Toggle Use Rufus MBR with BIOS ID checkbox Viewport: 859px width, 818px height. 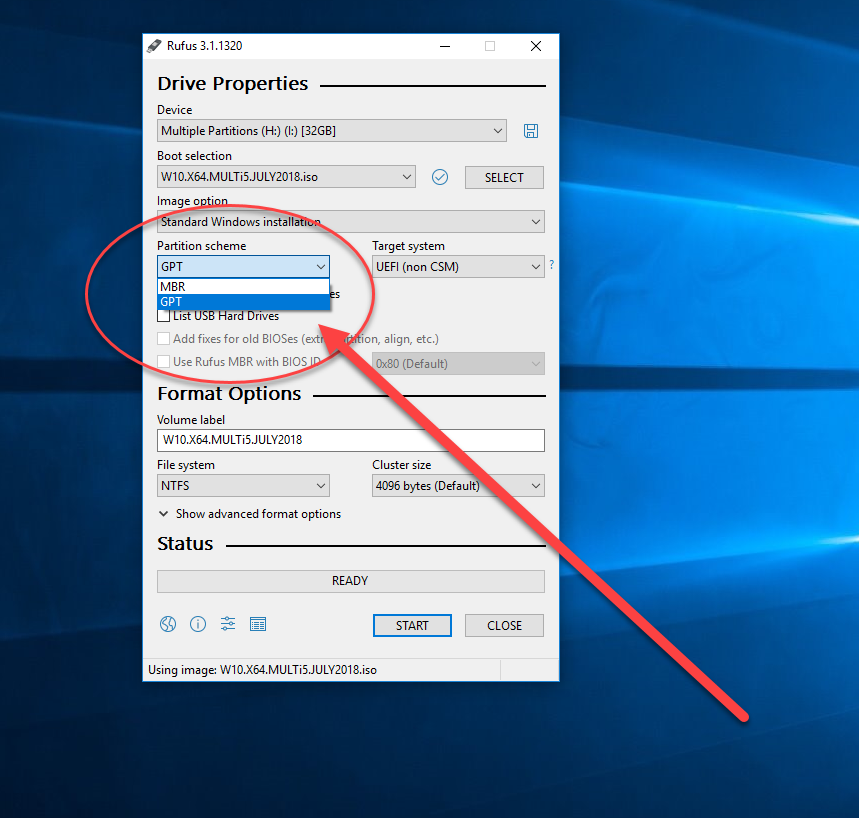163,362
